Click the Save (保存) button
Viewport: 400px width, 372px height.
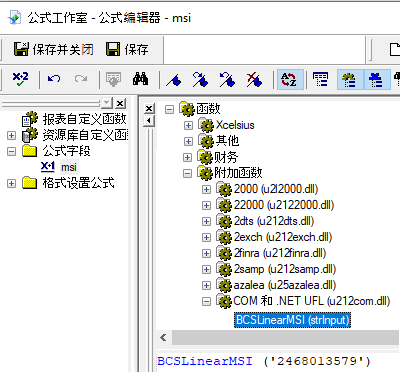click(127, 49)
